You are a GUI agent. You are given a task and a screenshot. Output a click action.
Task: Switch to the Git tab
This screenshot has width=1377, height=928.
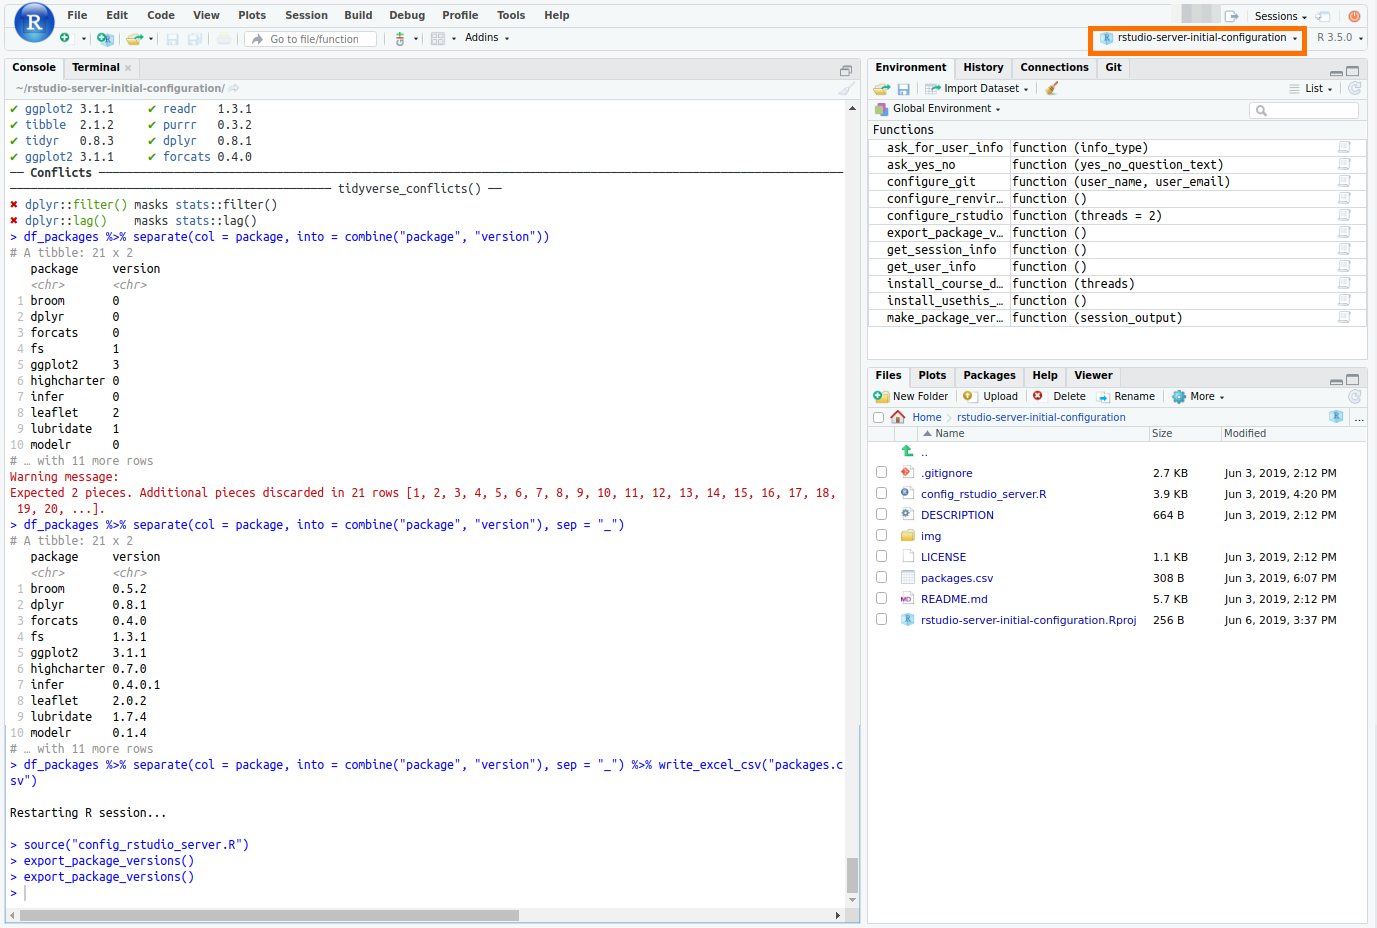[x=1113, y=68]
